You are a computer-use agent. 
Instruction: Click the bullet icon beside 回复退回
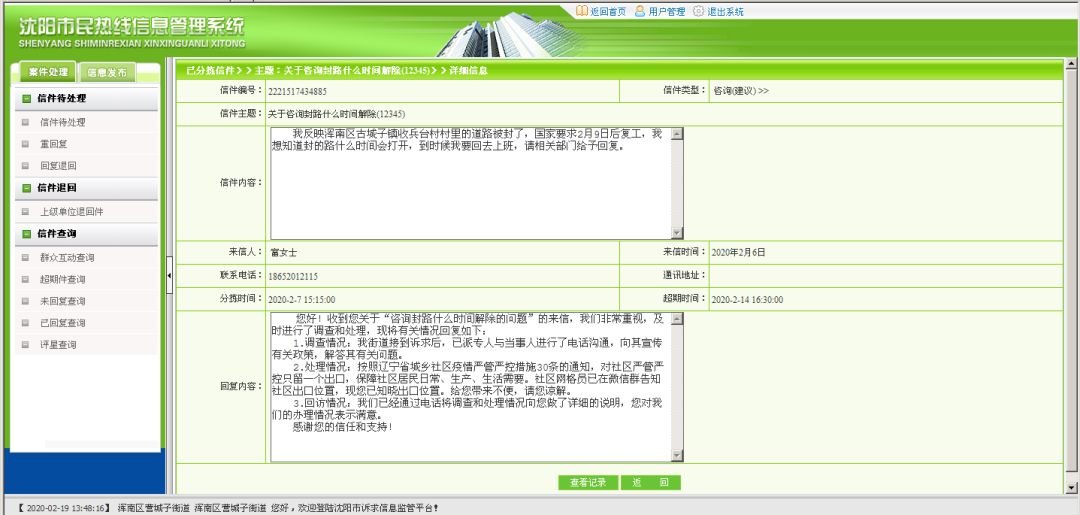click(x=25, y=166)
